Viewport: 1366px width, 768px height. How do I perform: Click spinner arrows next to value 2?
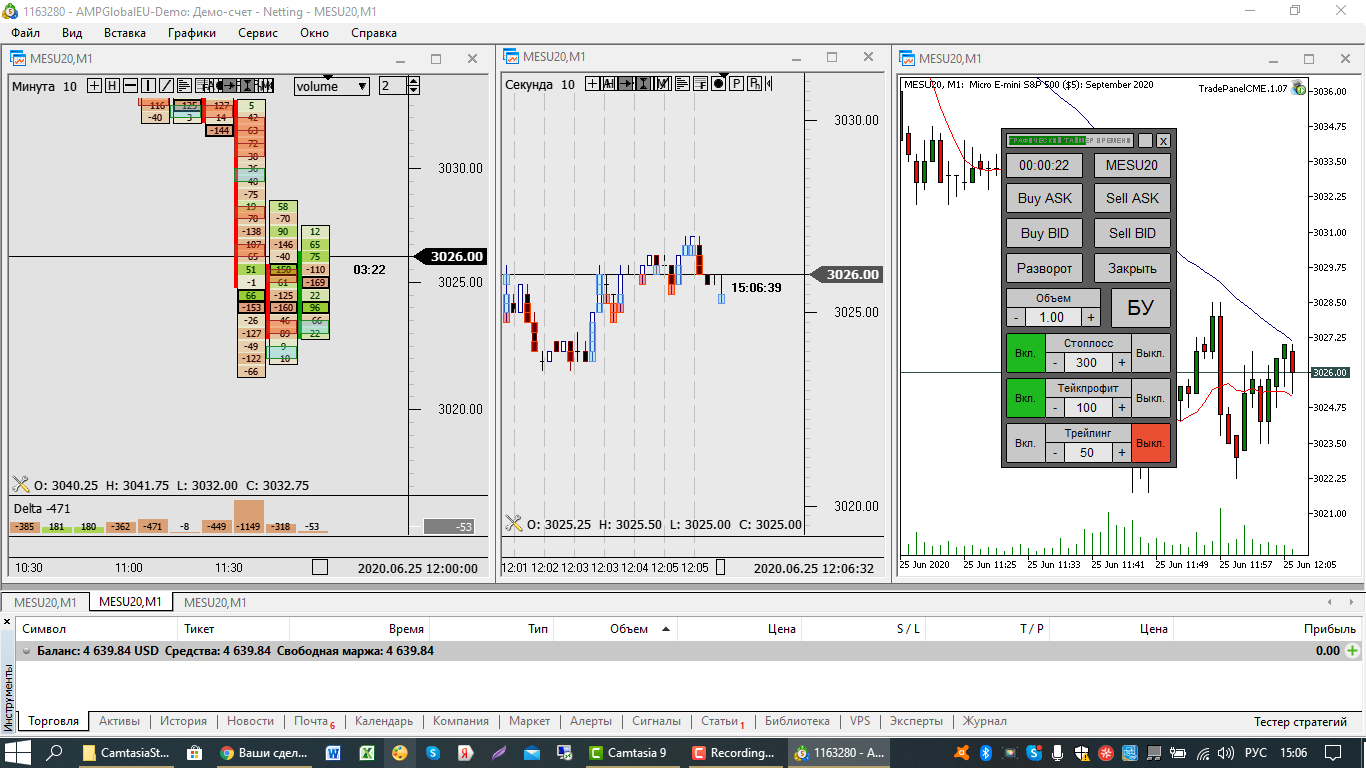[x=414, y=86]
